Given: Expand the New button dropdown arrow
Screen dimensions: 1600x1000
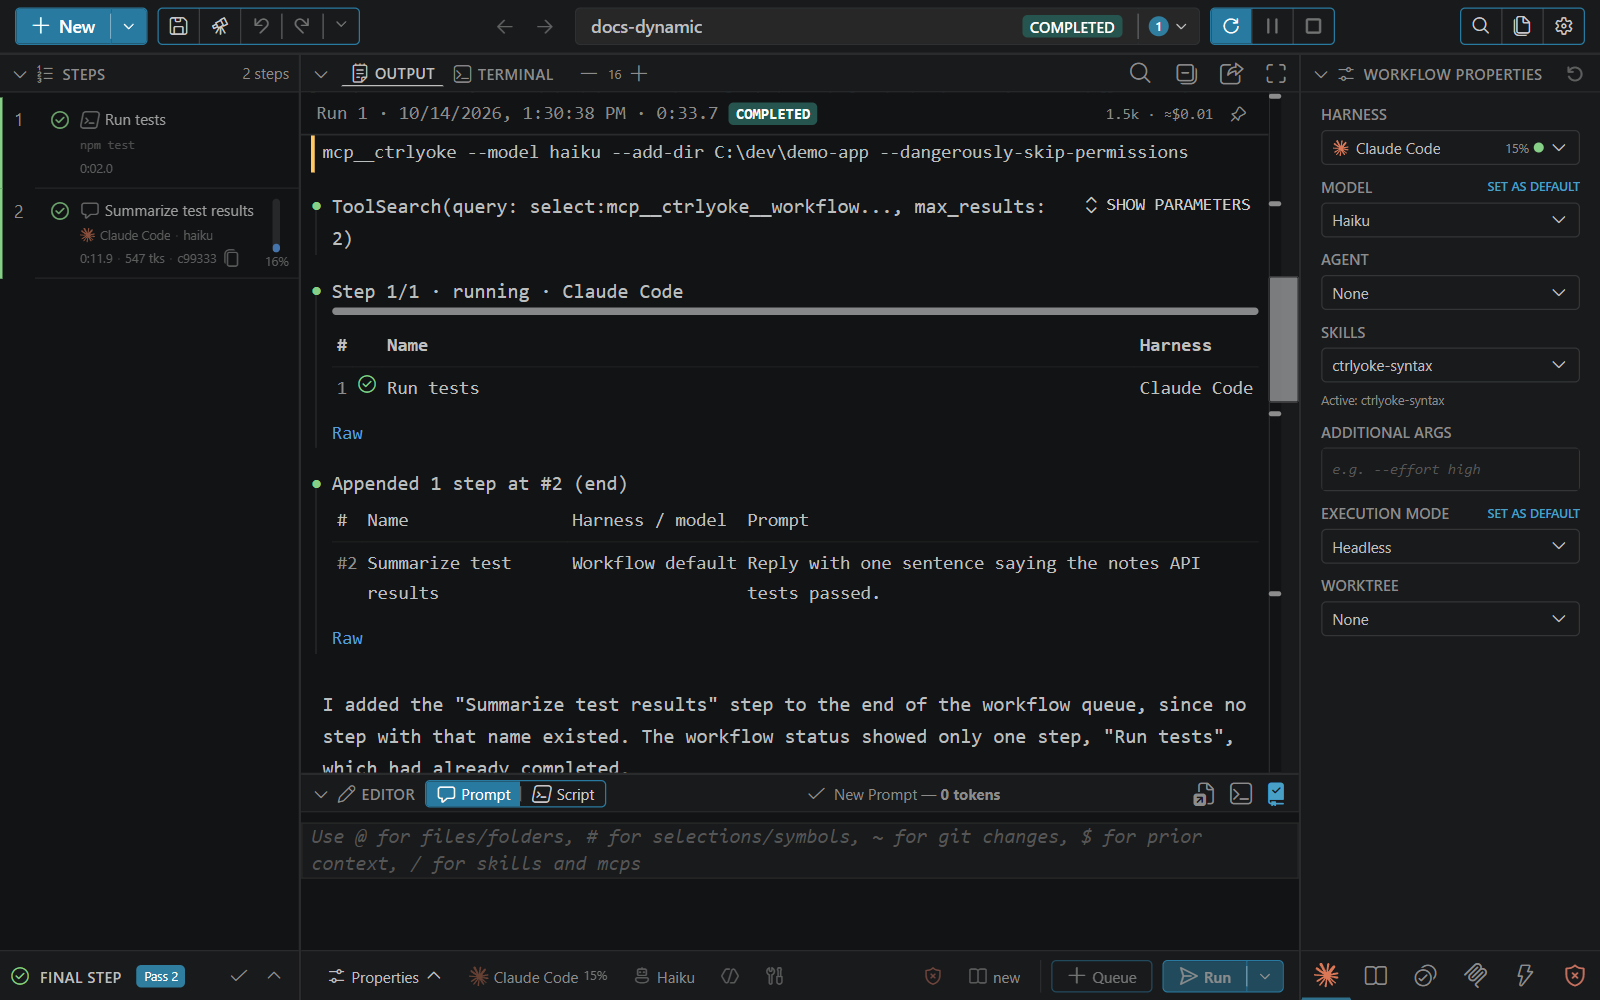Looking at the screenshot, I should click(128, 26).
